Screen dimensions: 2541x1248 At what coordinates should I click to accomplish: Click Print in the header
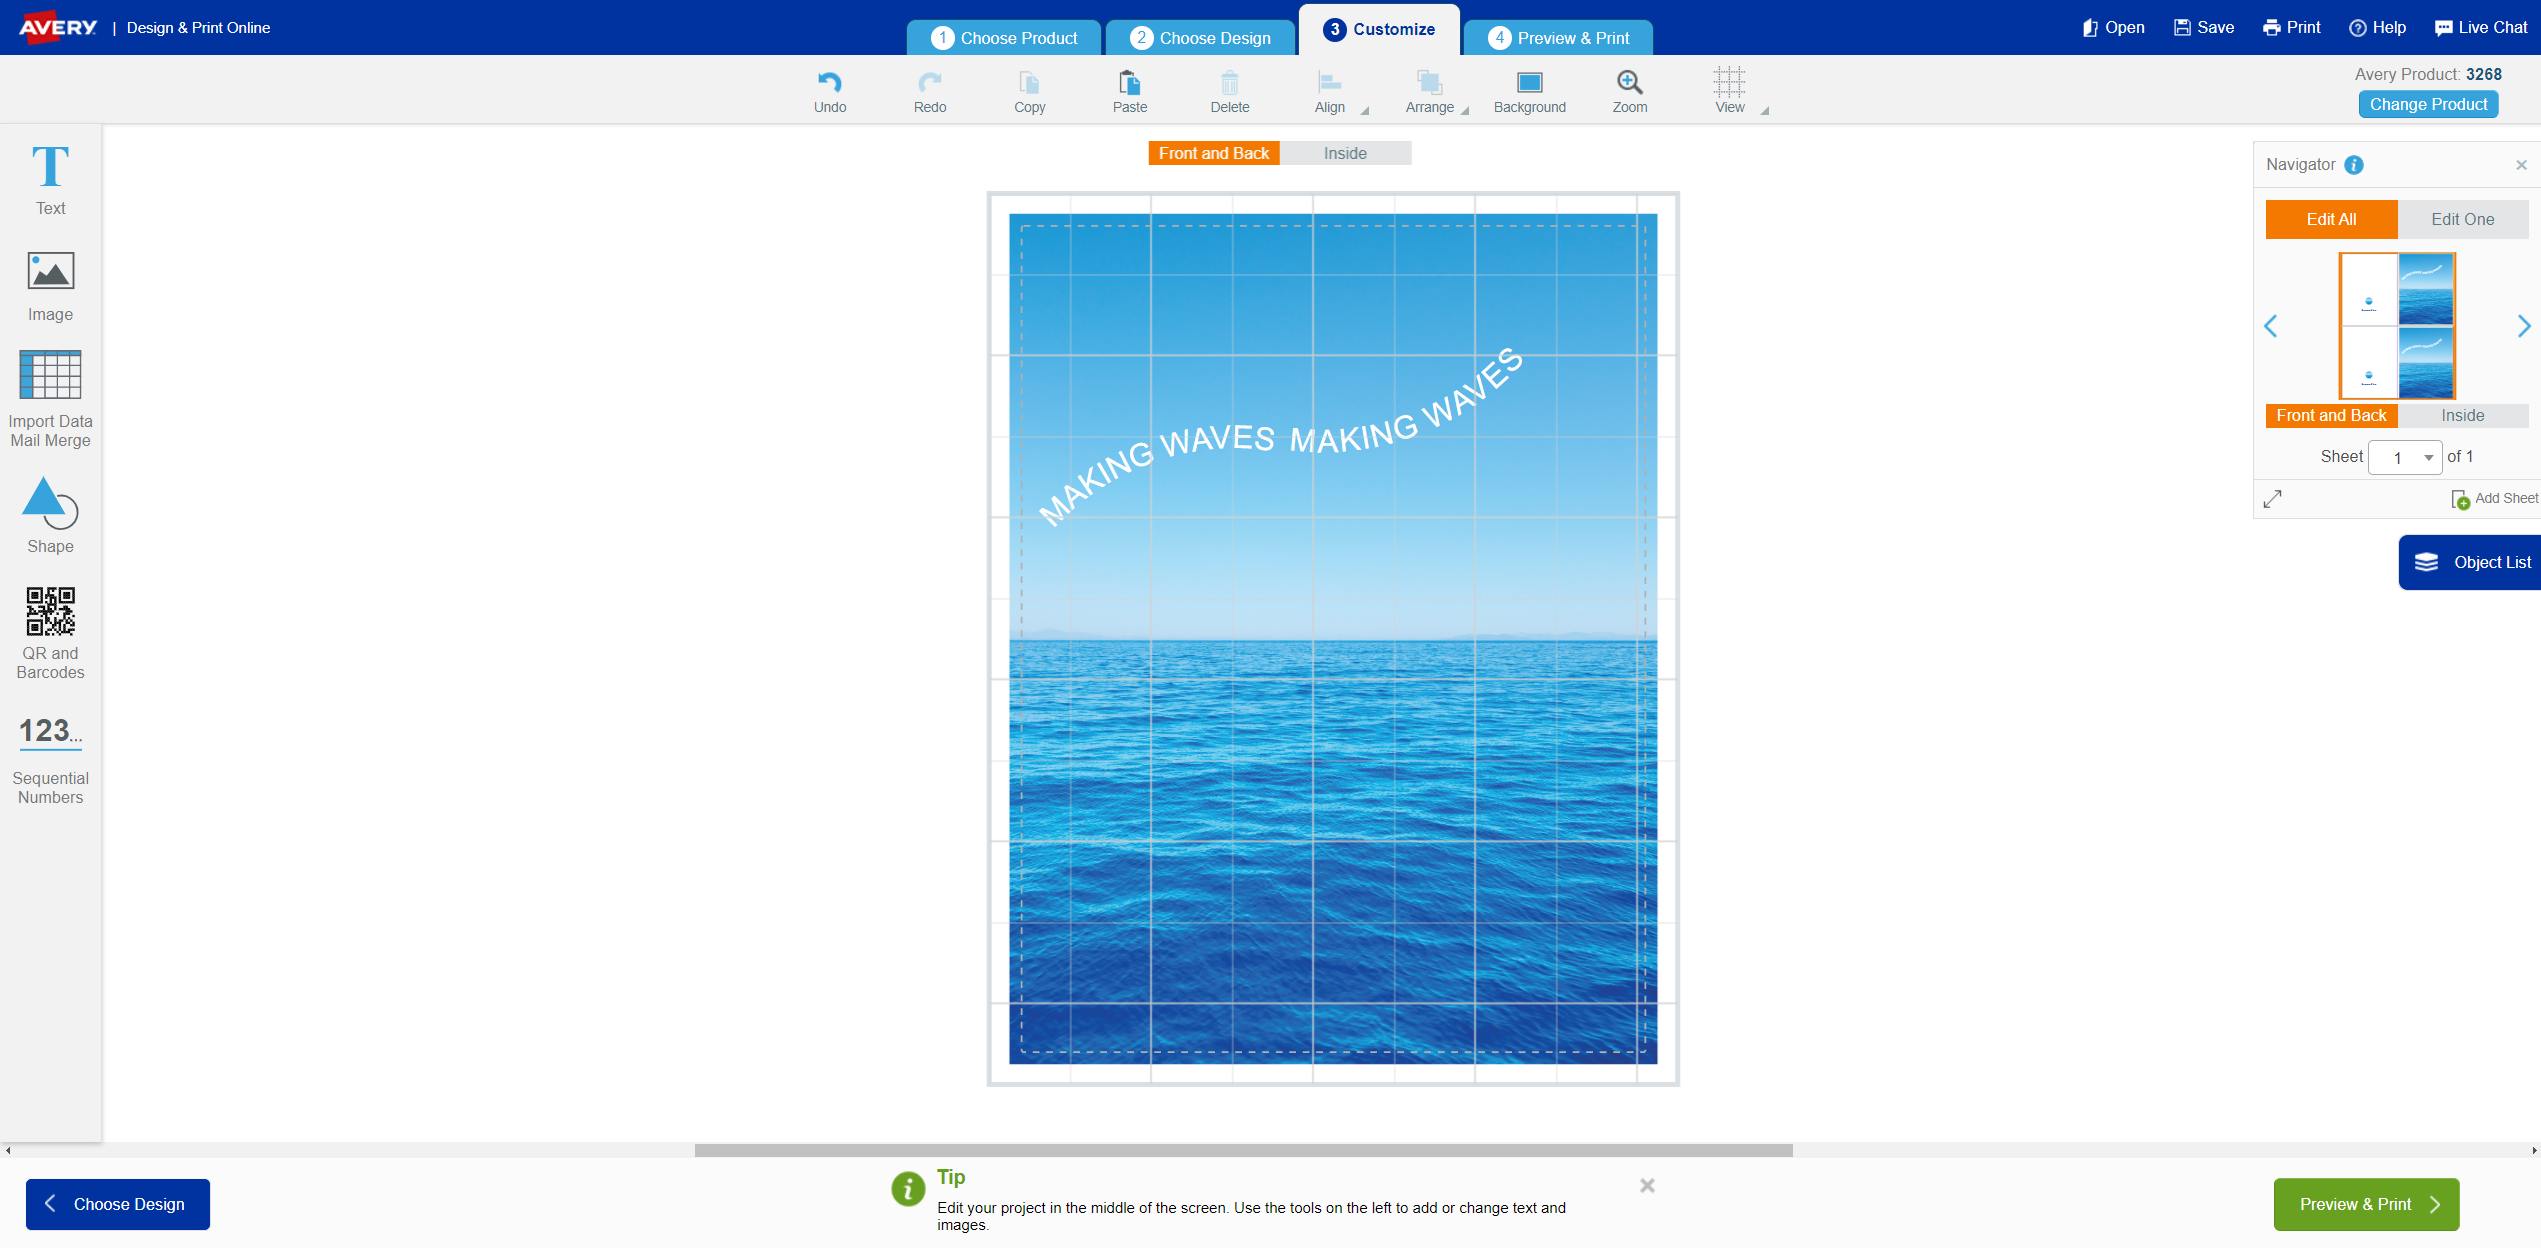tap(2292, 28)
